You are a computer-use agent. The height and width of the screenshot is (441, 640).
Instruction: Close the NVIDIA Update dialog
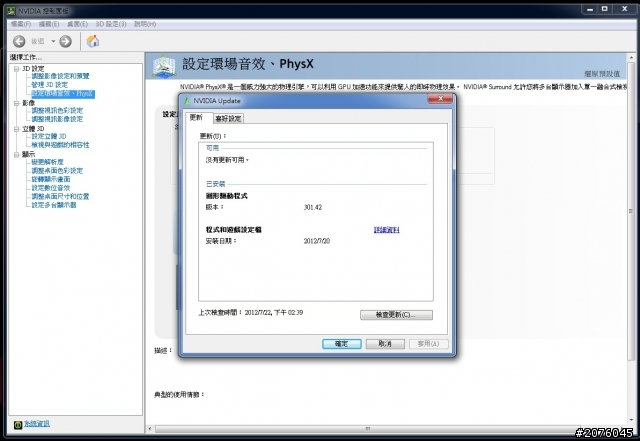[x=440, y=98]
